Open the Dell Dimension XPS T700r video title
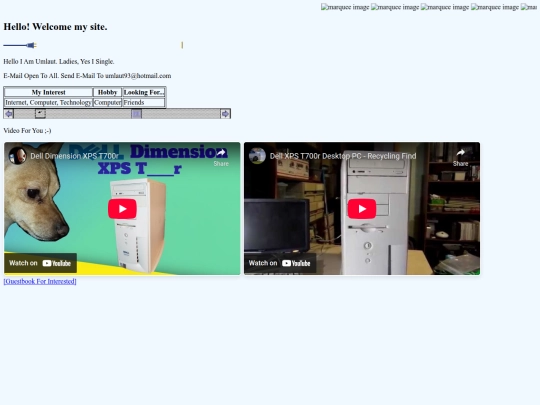The image size is (540, 405). (74, 156)
